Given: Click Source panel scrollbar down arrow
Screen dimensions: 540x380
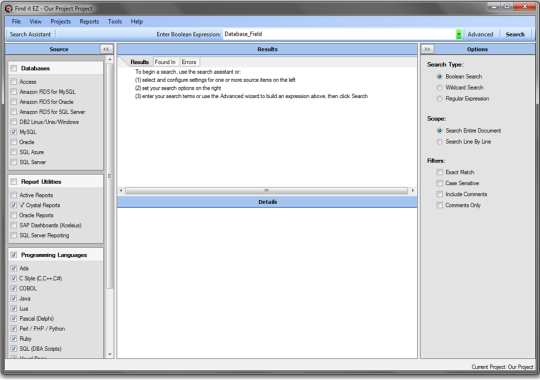Looking at the screenshot, I should pos(110,354).
